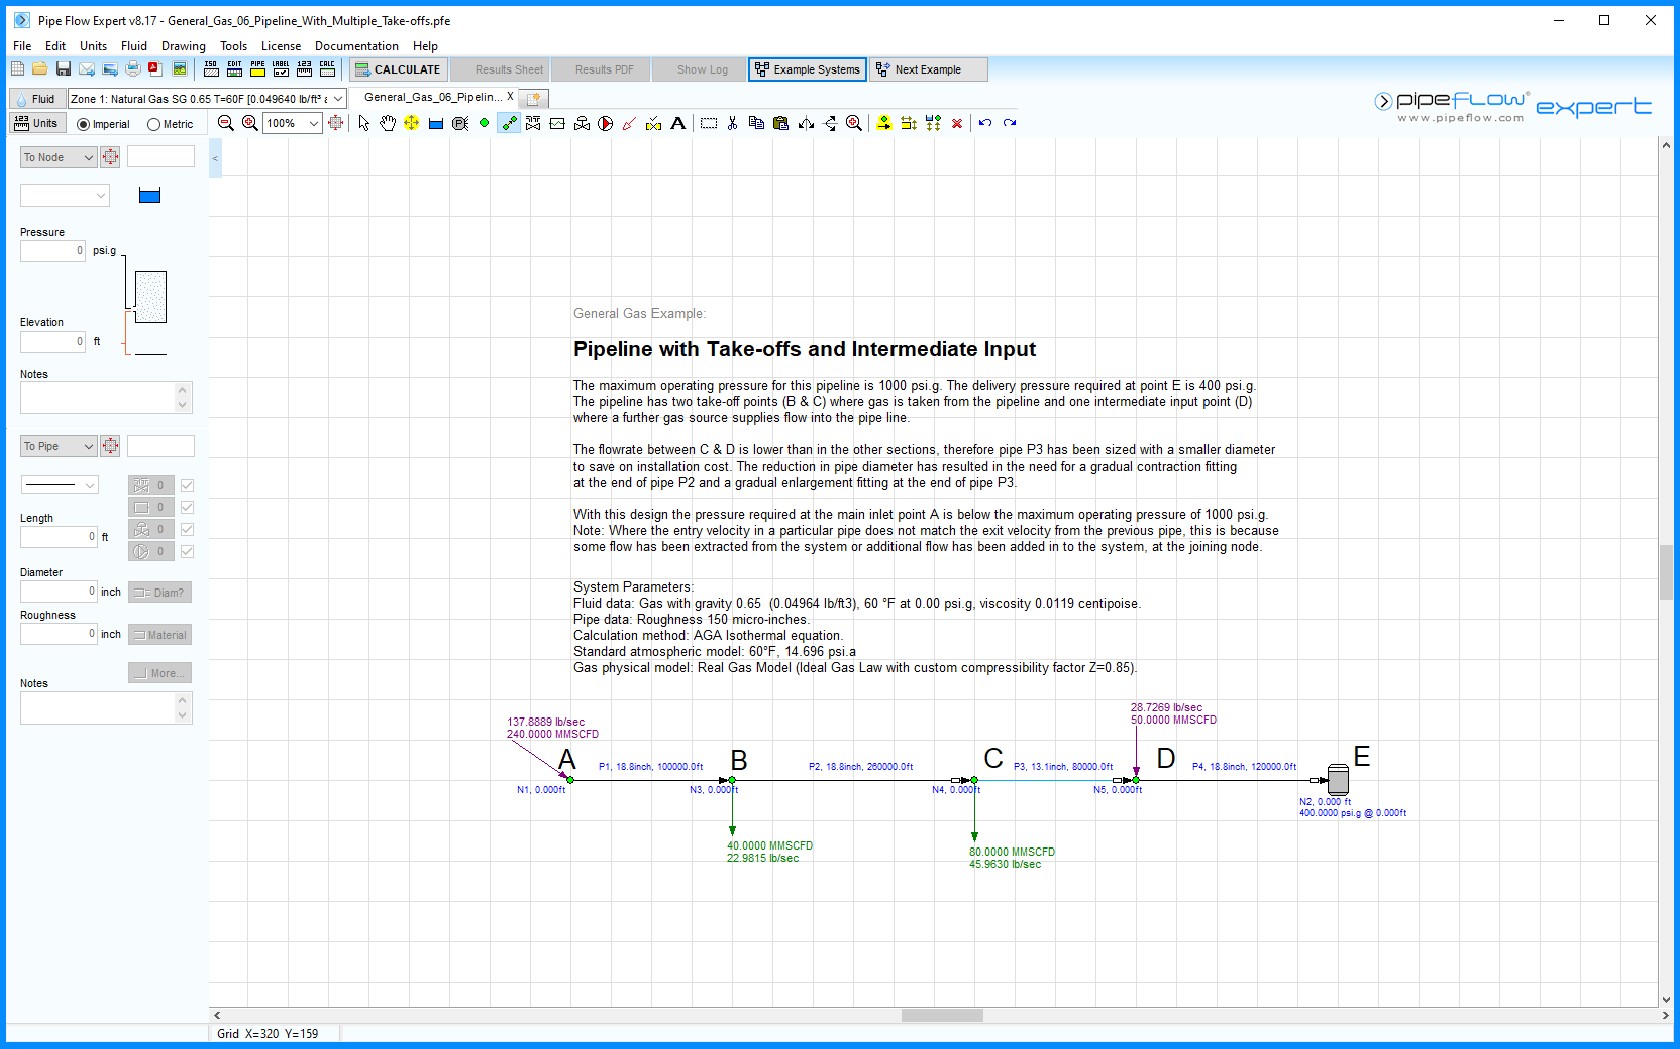This screenshot has width=1680, height=1049.
Task: Click the Units button
Action: tap(36, 124)
